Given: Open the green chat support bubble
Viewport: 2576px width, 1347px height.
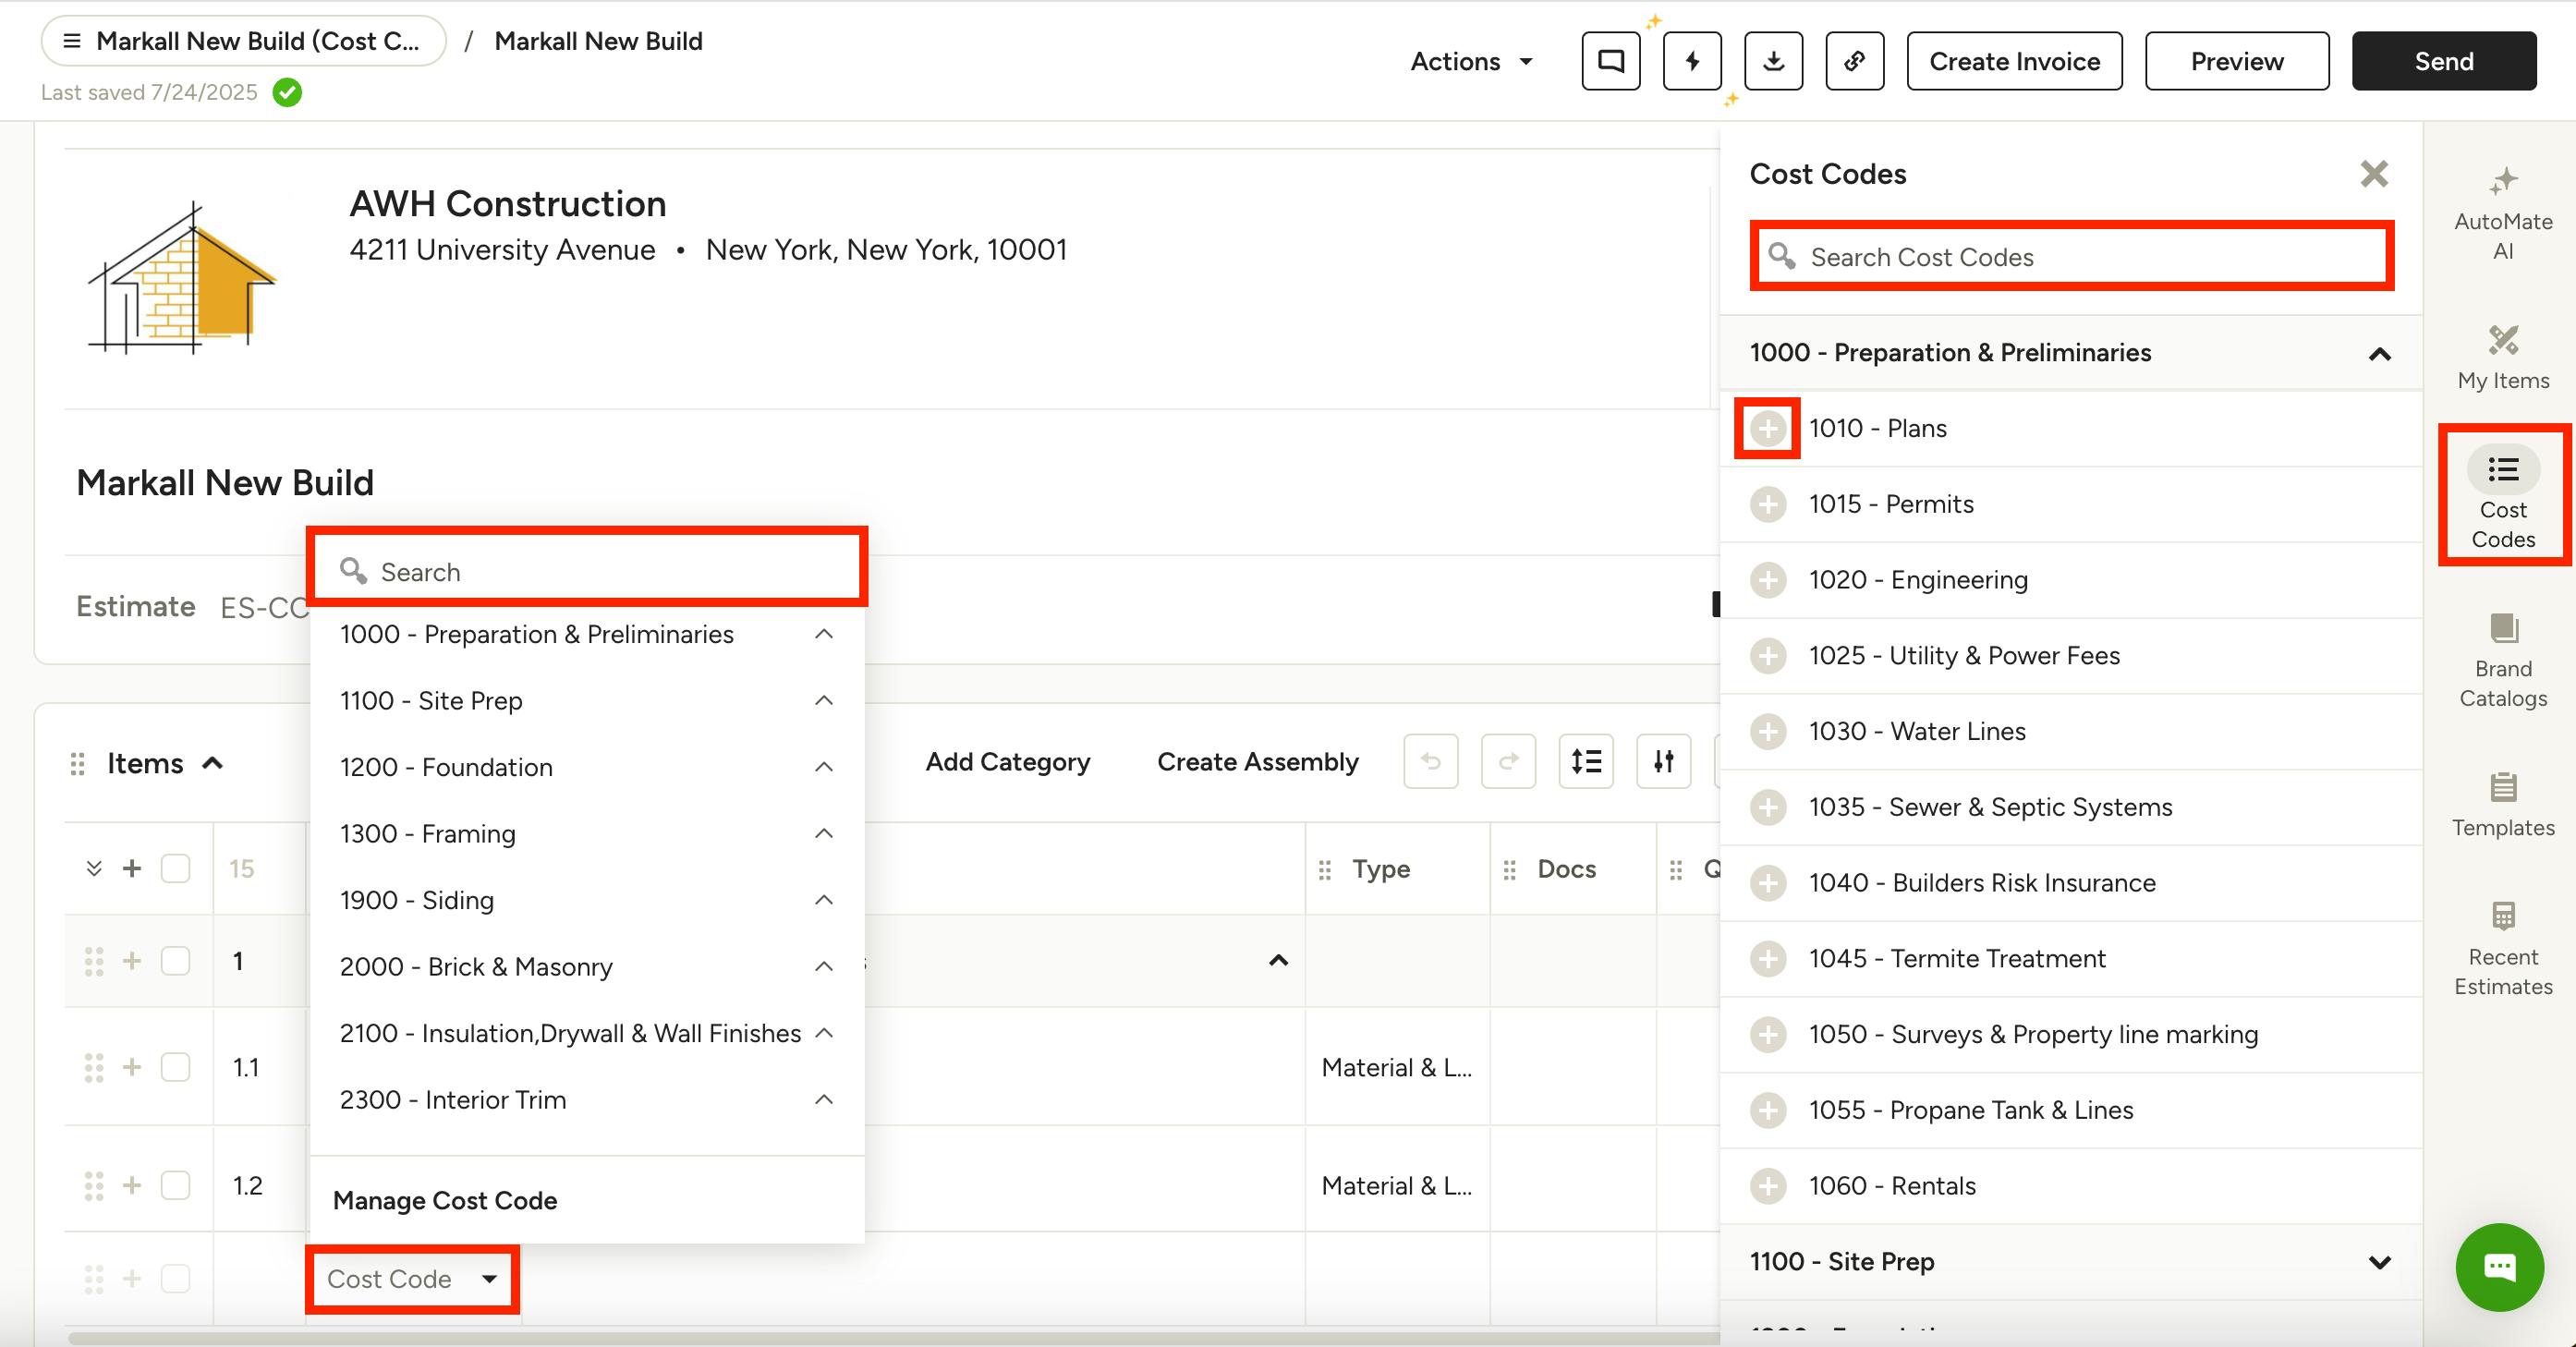Looking at the screenshot, I should pos(2499,1266).
